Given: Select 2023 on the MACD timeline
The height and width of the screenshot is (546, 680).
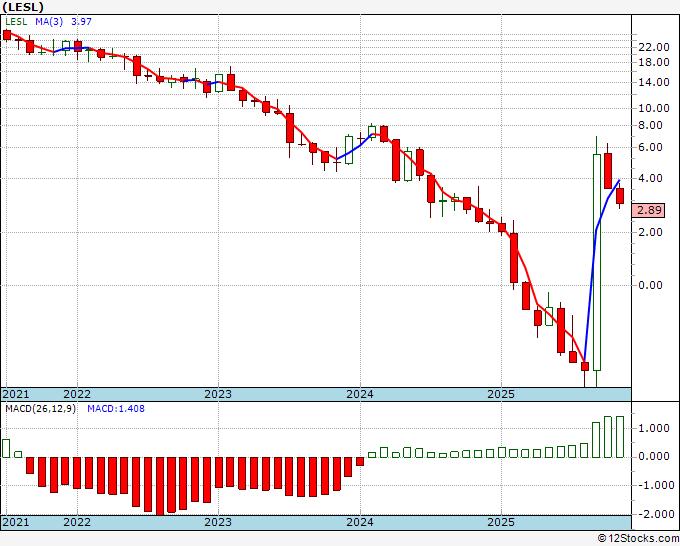Looking at the screenshot, I should click(x=218, y=522).
